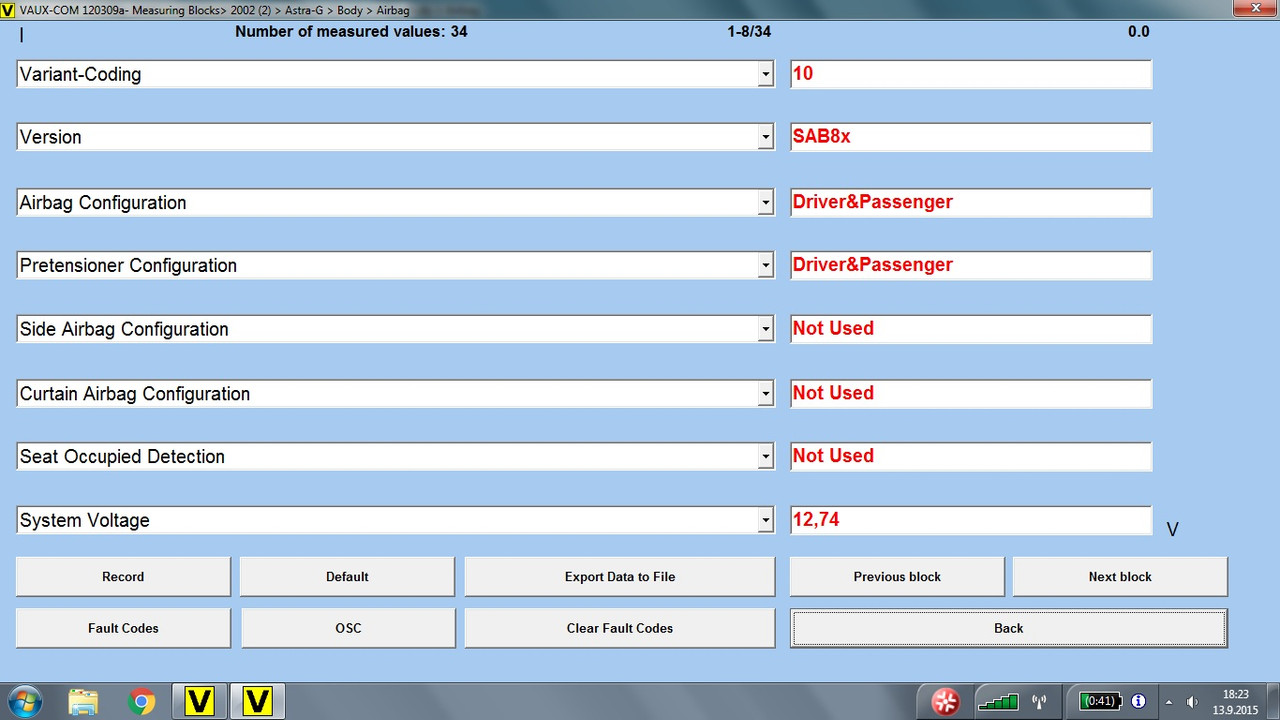
Task: Show hidden tray icons arrow
Action: point(1169,702)
